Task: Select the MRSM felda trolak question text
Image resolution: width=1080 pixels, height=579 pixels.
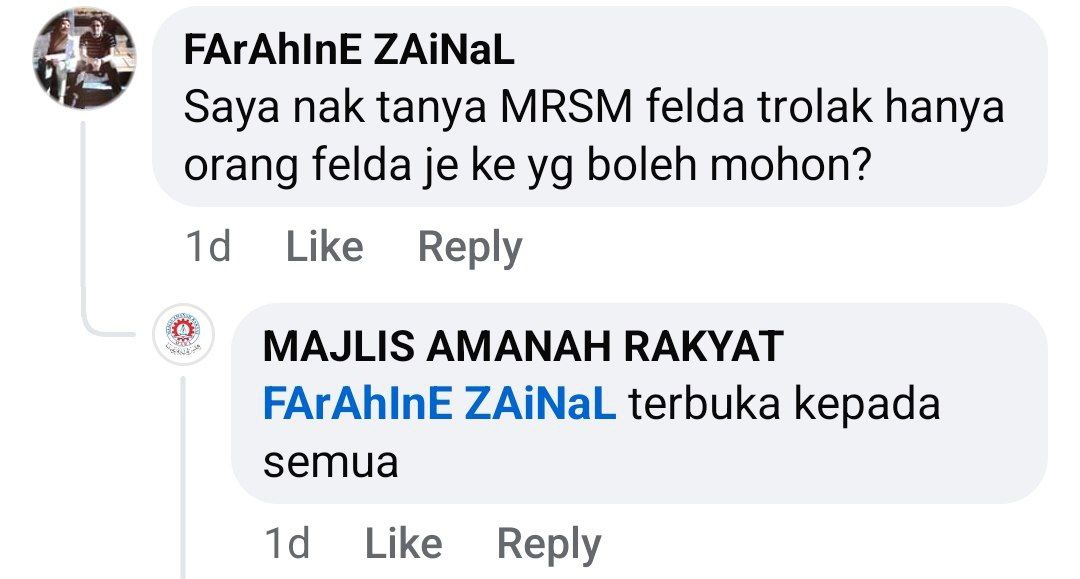Action: point(594,136)
